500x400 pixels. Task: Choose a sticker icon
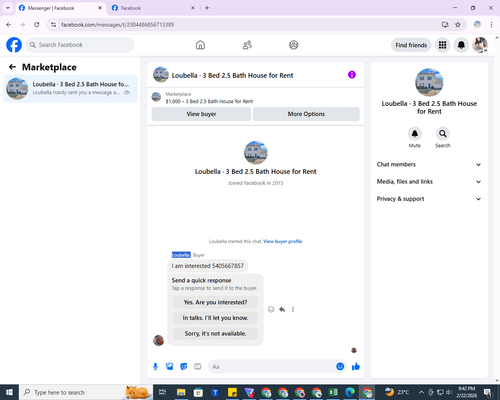click(184, 367)
